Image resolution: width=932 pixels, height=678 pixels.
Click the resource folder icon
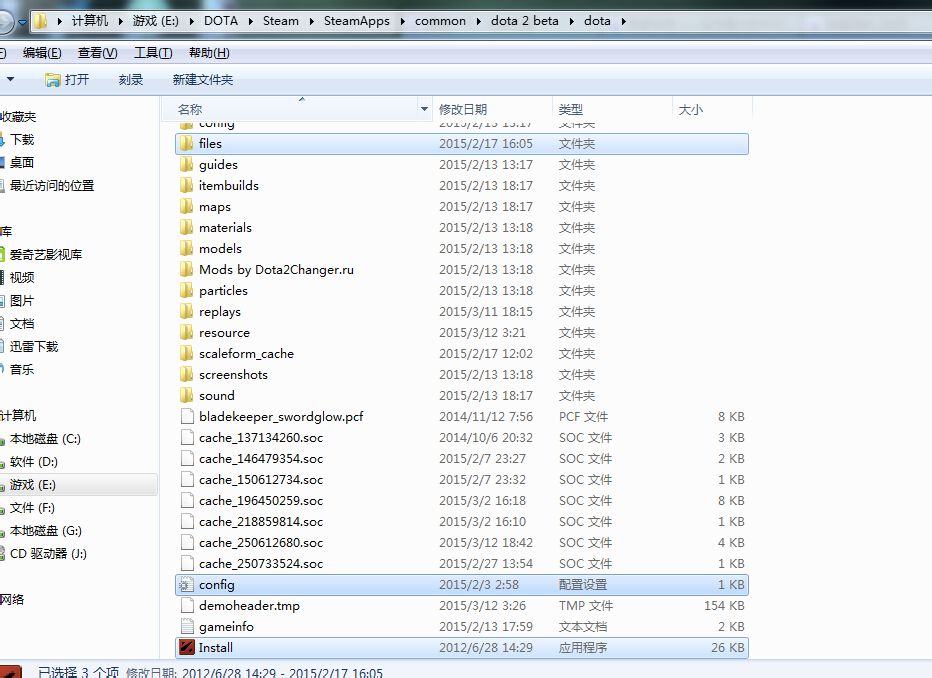click(187, 333)
